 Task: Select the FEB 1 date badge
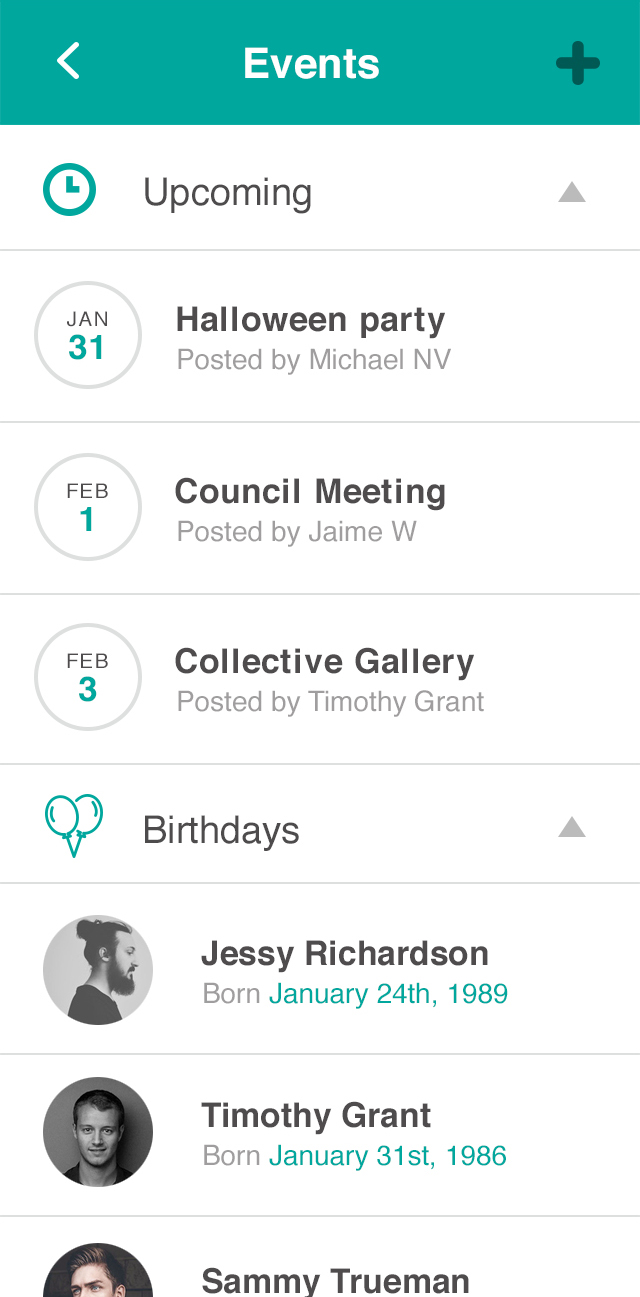(88, 507)
